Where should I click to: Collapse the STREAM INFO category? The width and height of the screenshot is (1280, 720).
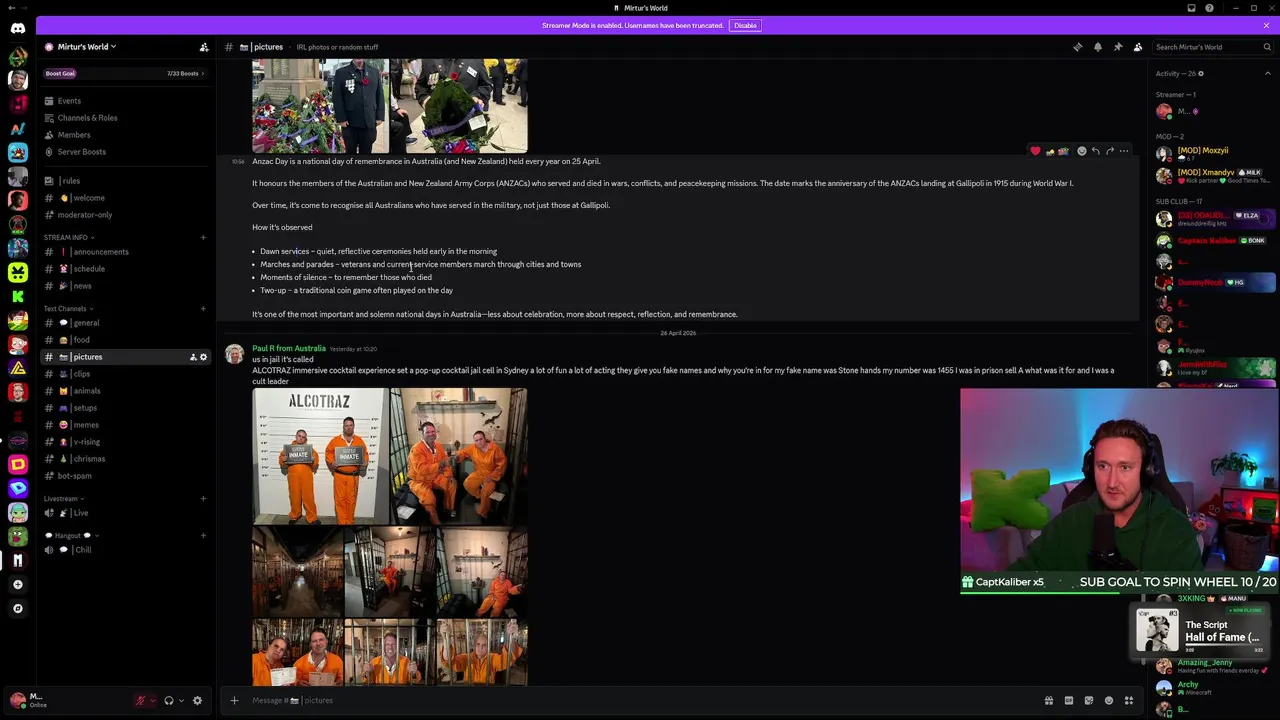(x=69, y=237)
